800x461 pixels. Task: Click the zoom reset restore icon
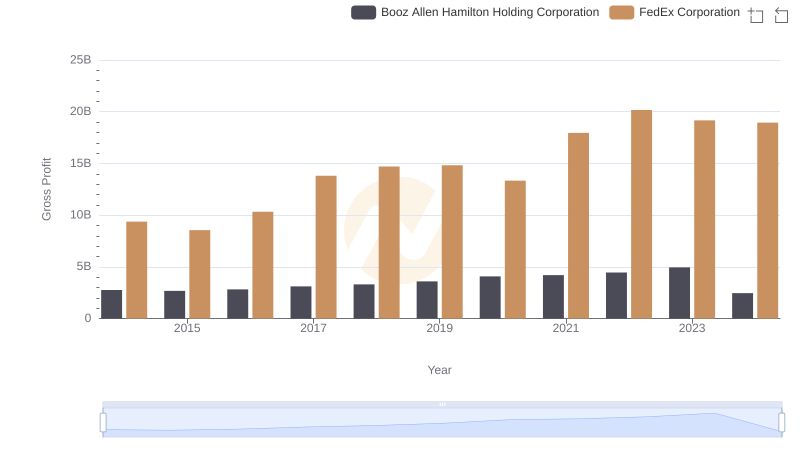(781, 15)
